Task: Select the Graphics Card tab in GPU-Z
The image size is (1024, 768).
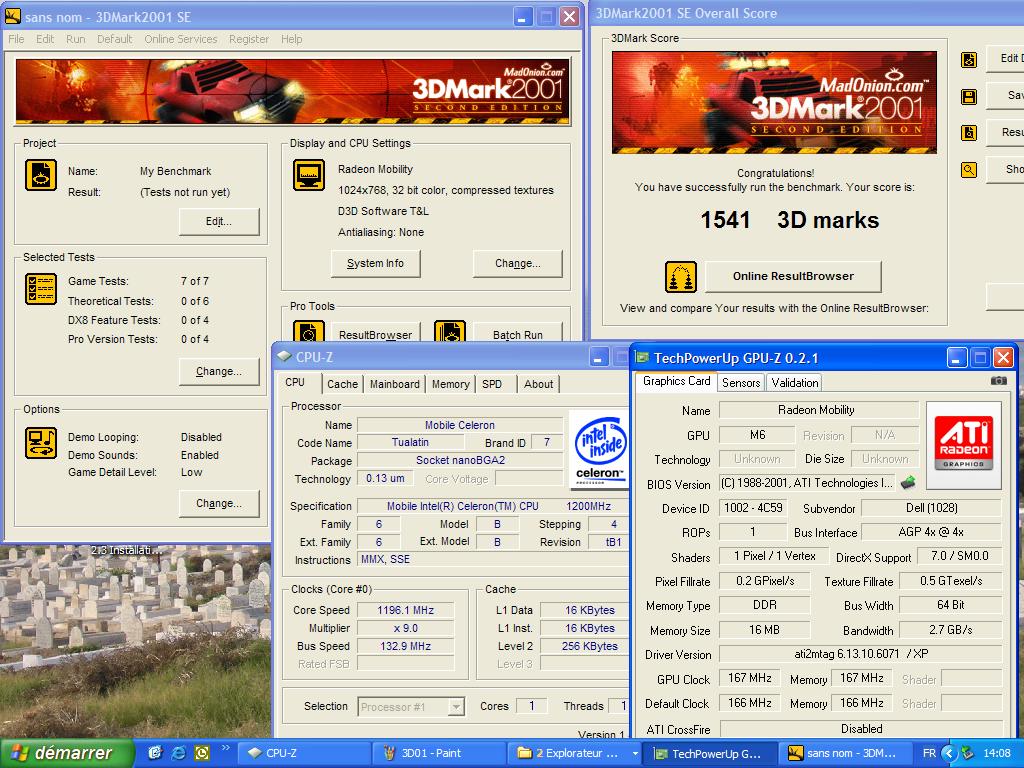Action: [676, 381]
